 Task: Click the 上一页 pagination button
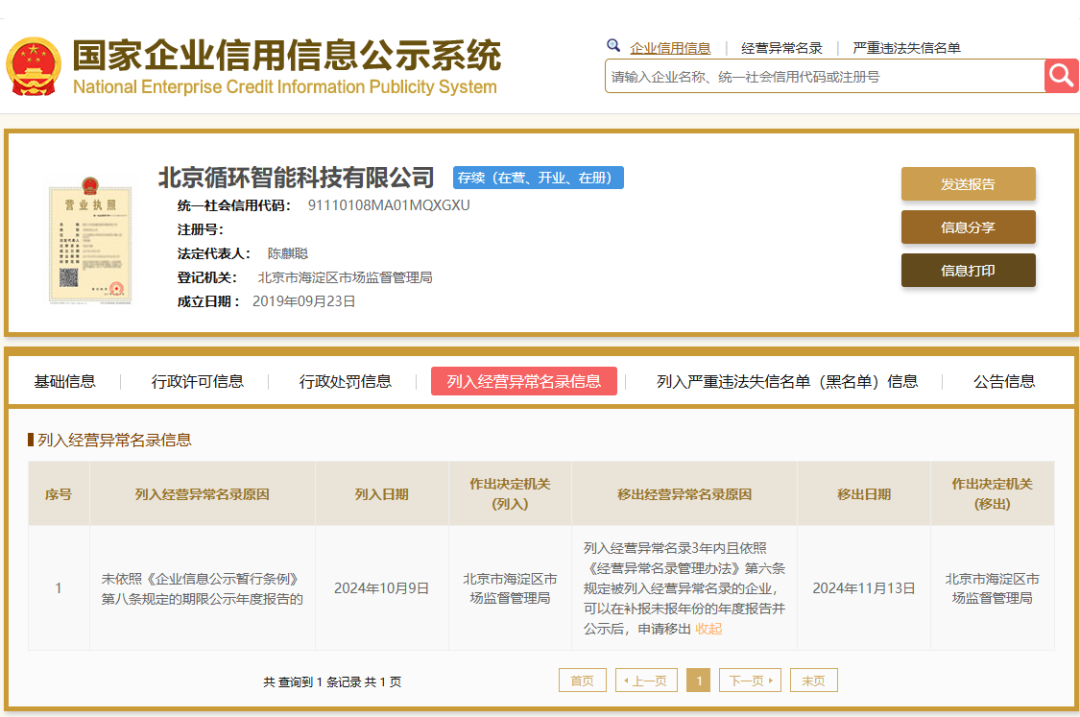point(646,680)
